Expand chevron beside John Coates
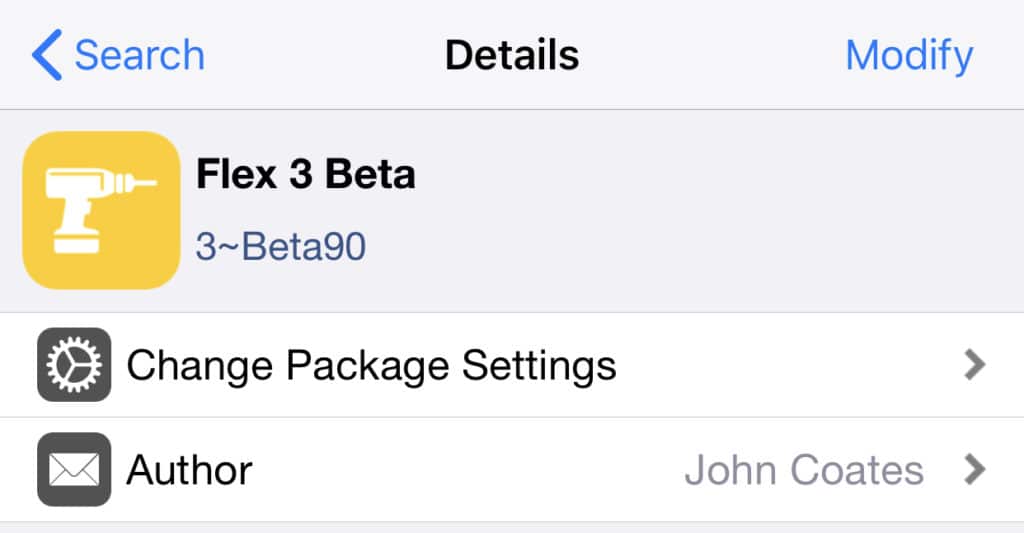 [974, 469]
